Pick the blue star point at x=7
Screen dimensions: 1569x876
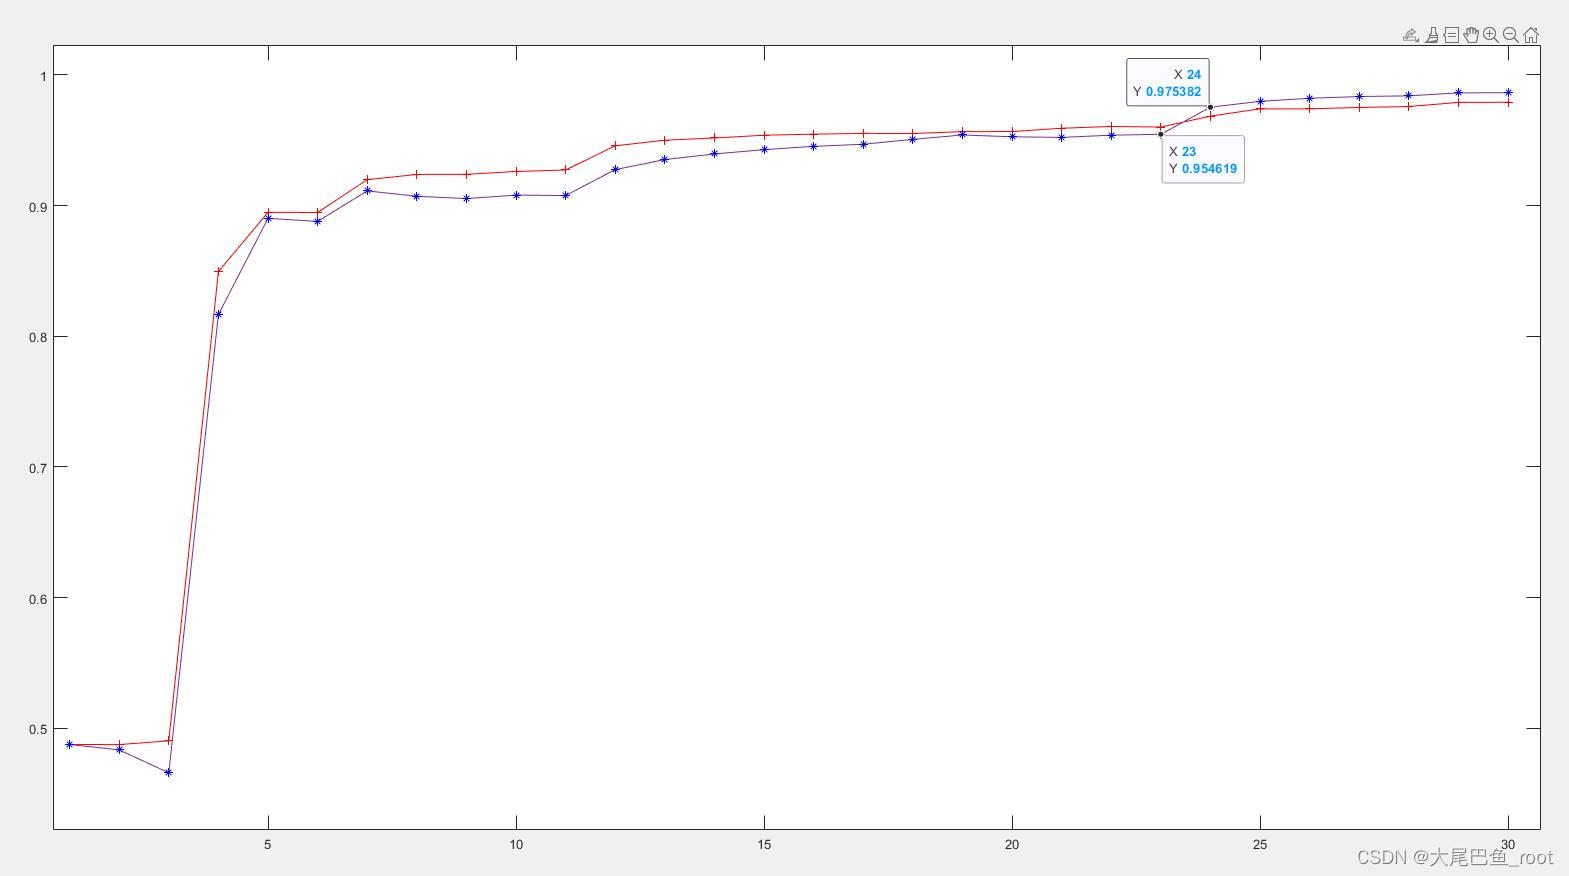pos(367,190)
